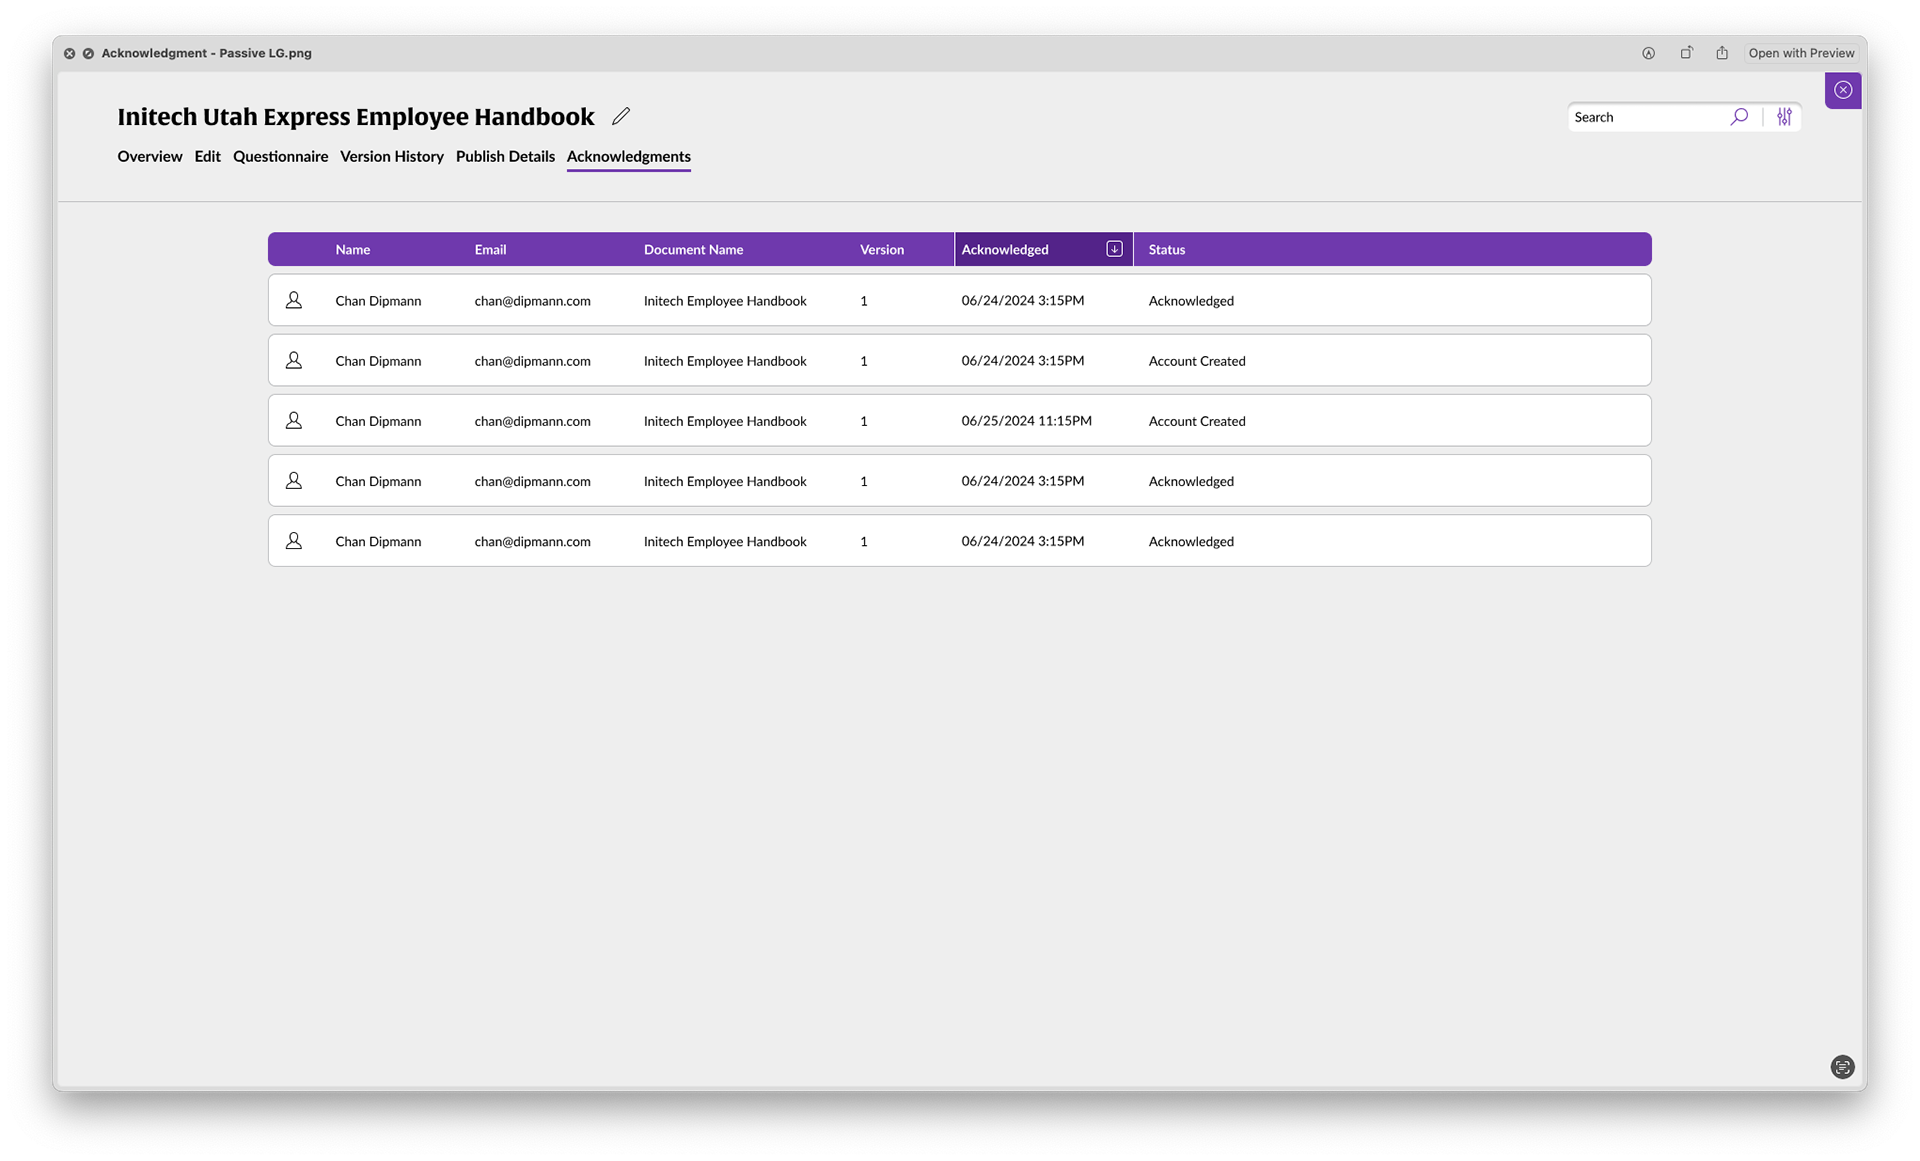The image size is (1920, 1161).
Task: Open the filter sliders icon
Action: [x=1784, y=117]
